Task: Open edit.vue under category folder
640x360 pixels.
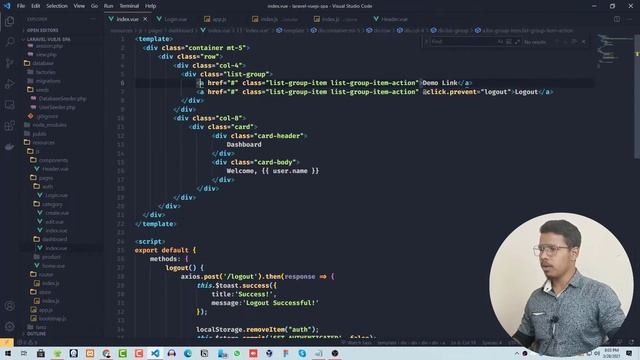Action: (x=54, y=222)
